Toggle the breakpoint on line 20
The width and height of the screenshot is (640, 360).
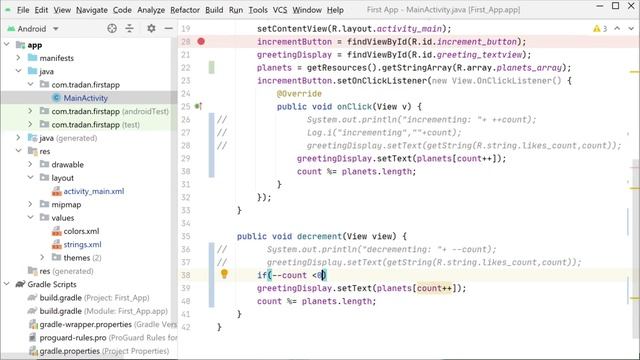pos(201,41)
